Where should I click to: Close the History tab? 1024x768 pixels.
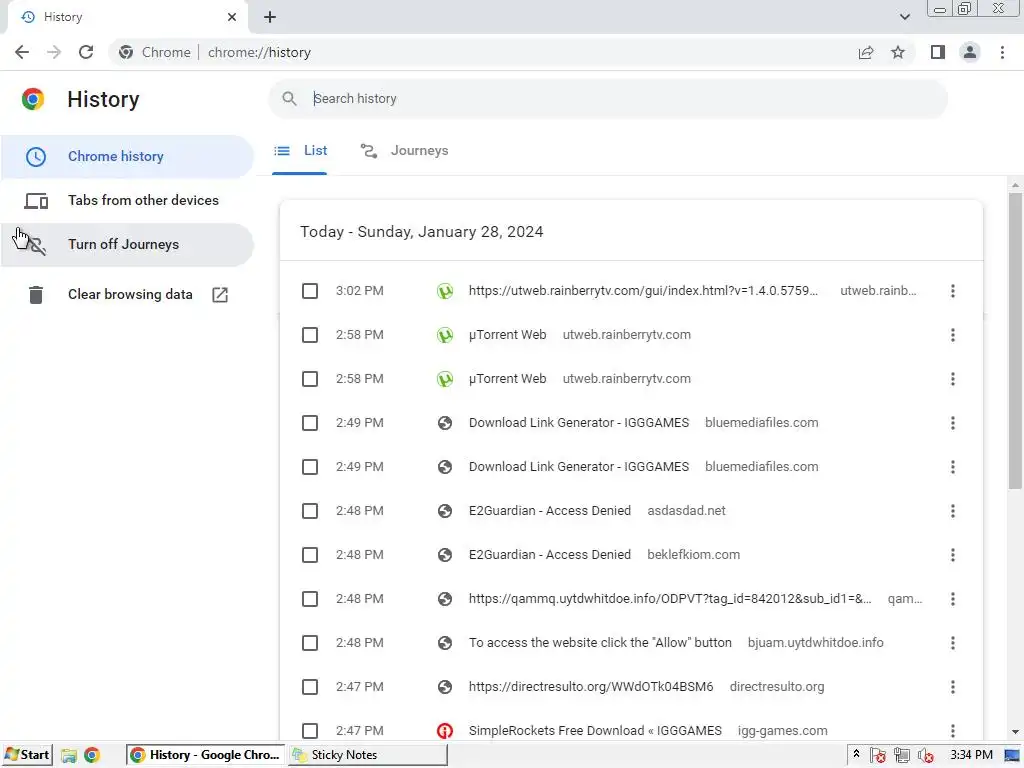click(232, 17)
